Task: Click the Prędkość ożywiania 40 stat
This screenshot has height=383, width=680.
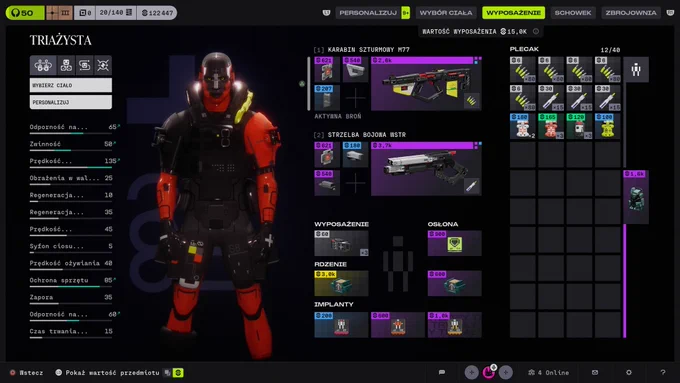Action: coord(71,264)
